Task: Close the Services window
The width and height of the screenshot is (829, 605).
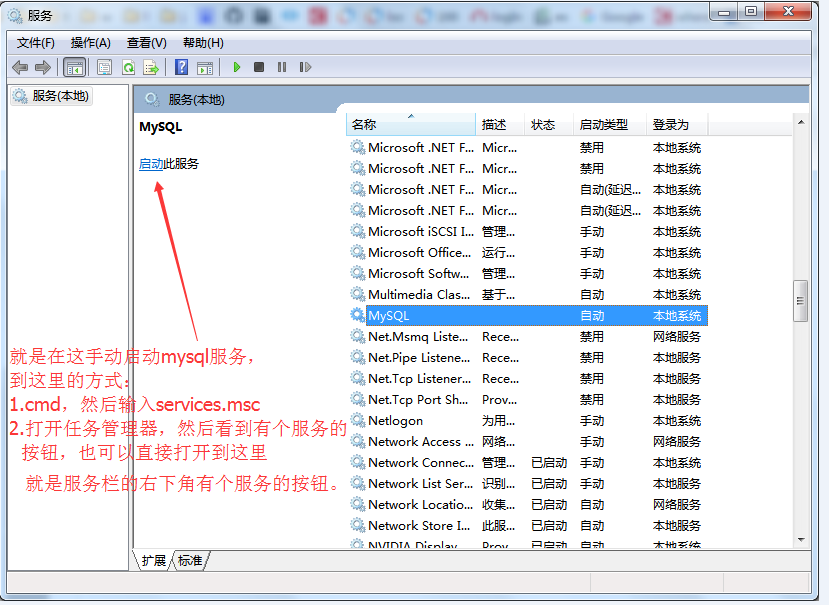Action: [788, 12]
